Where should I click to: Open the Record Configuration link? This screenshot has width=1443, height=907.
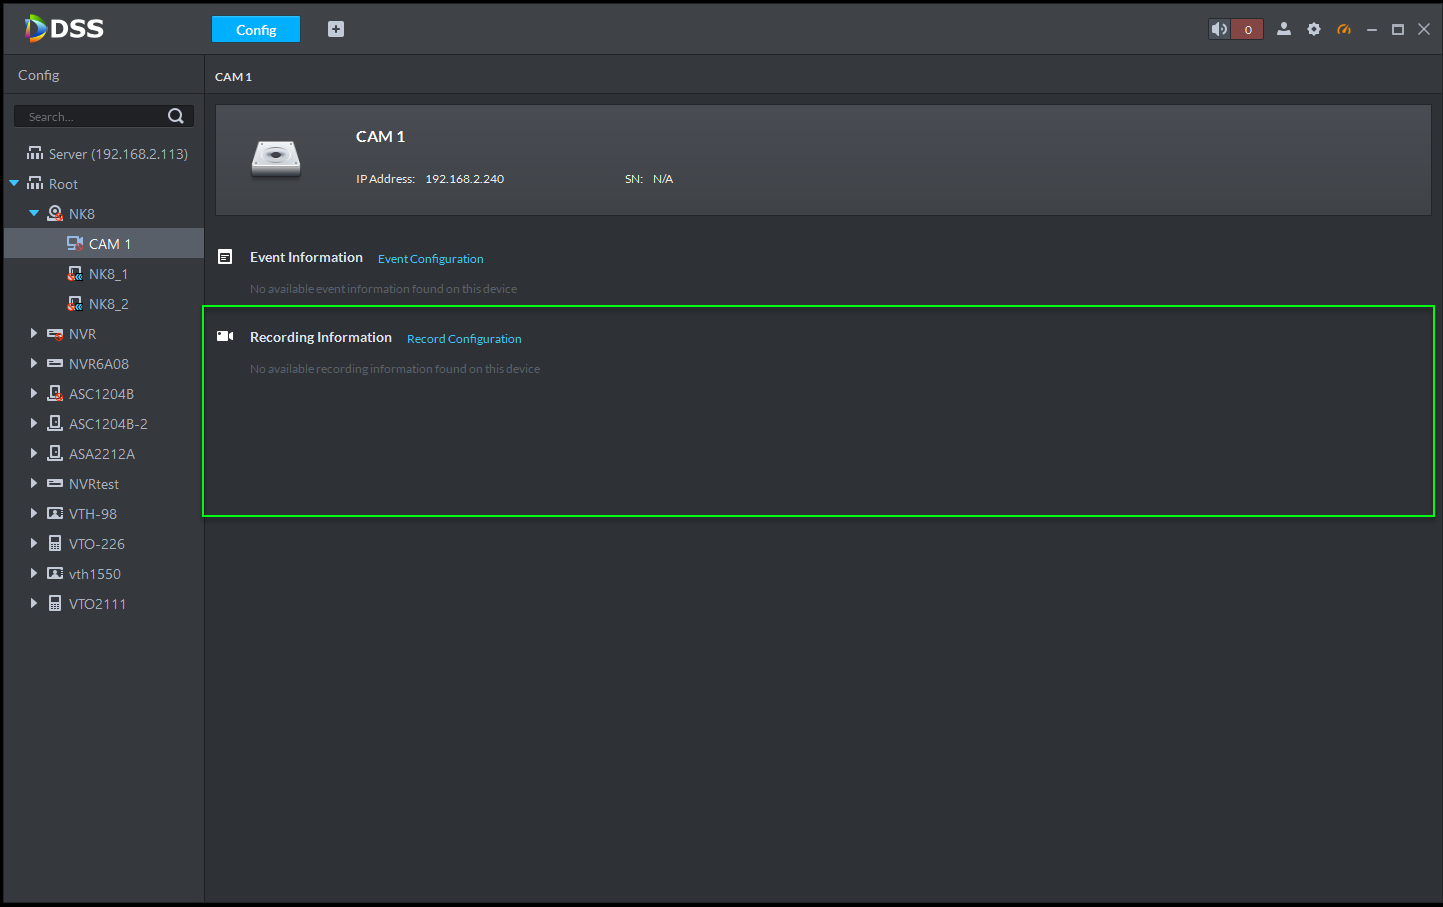[x=464, y=339]
